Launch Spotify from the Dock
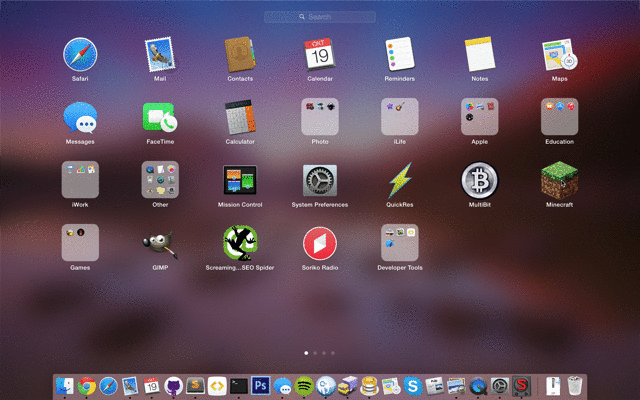The width and height of the screenshot is (640, 400). click(304, 386)
